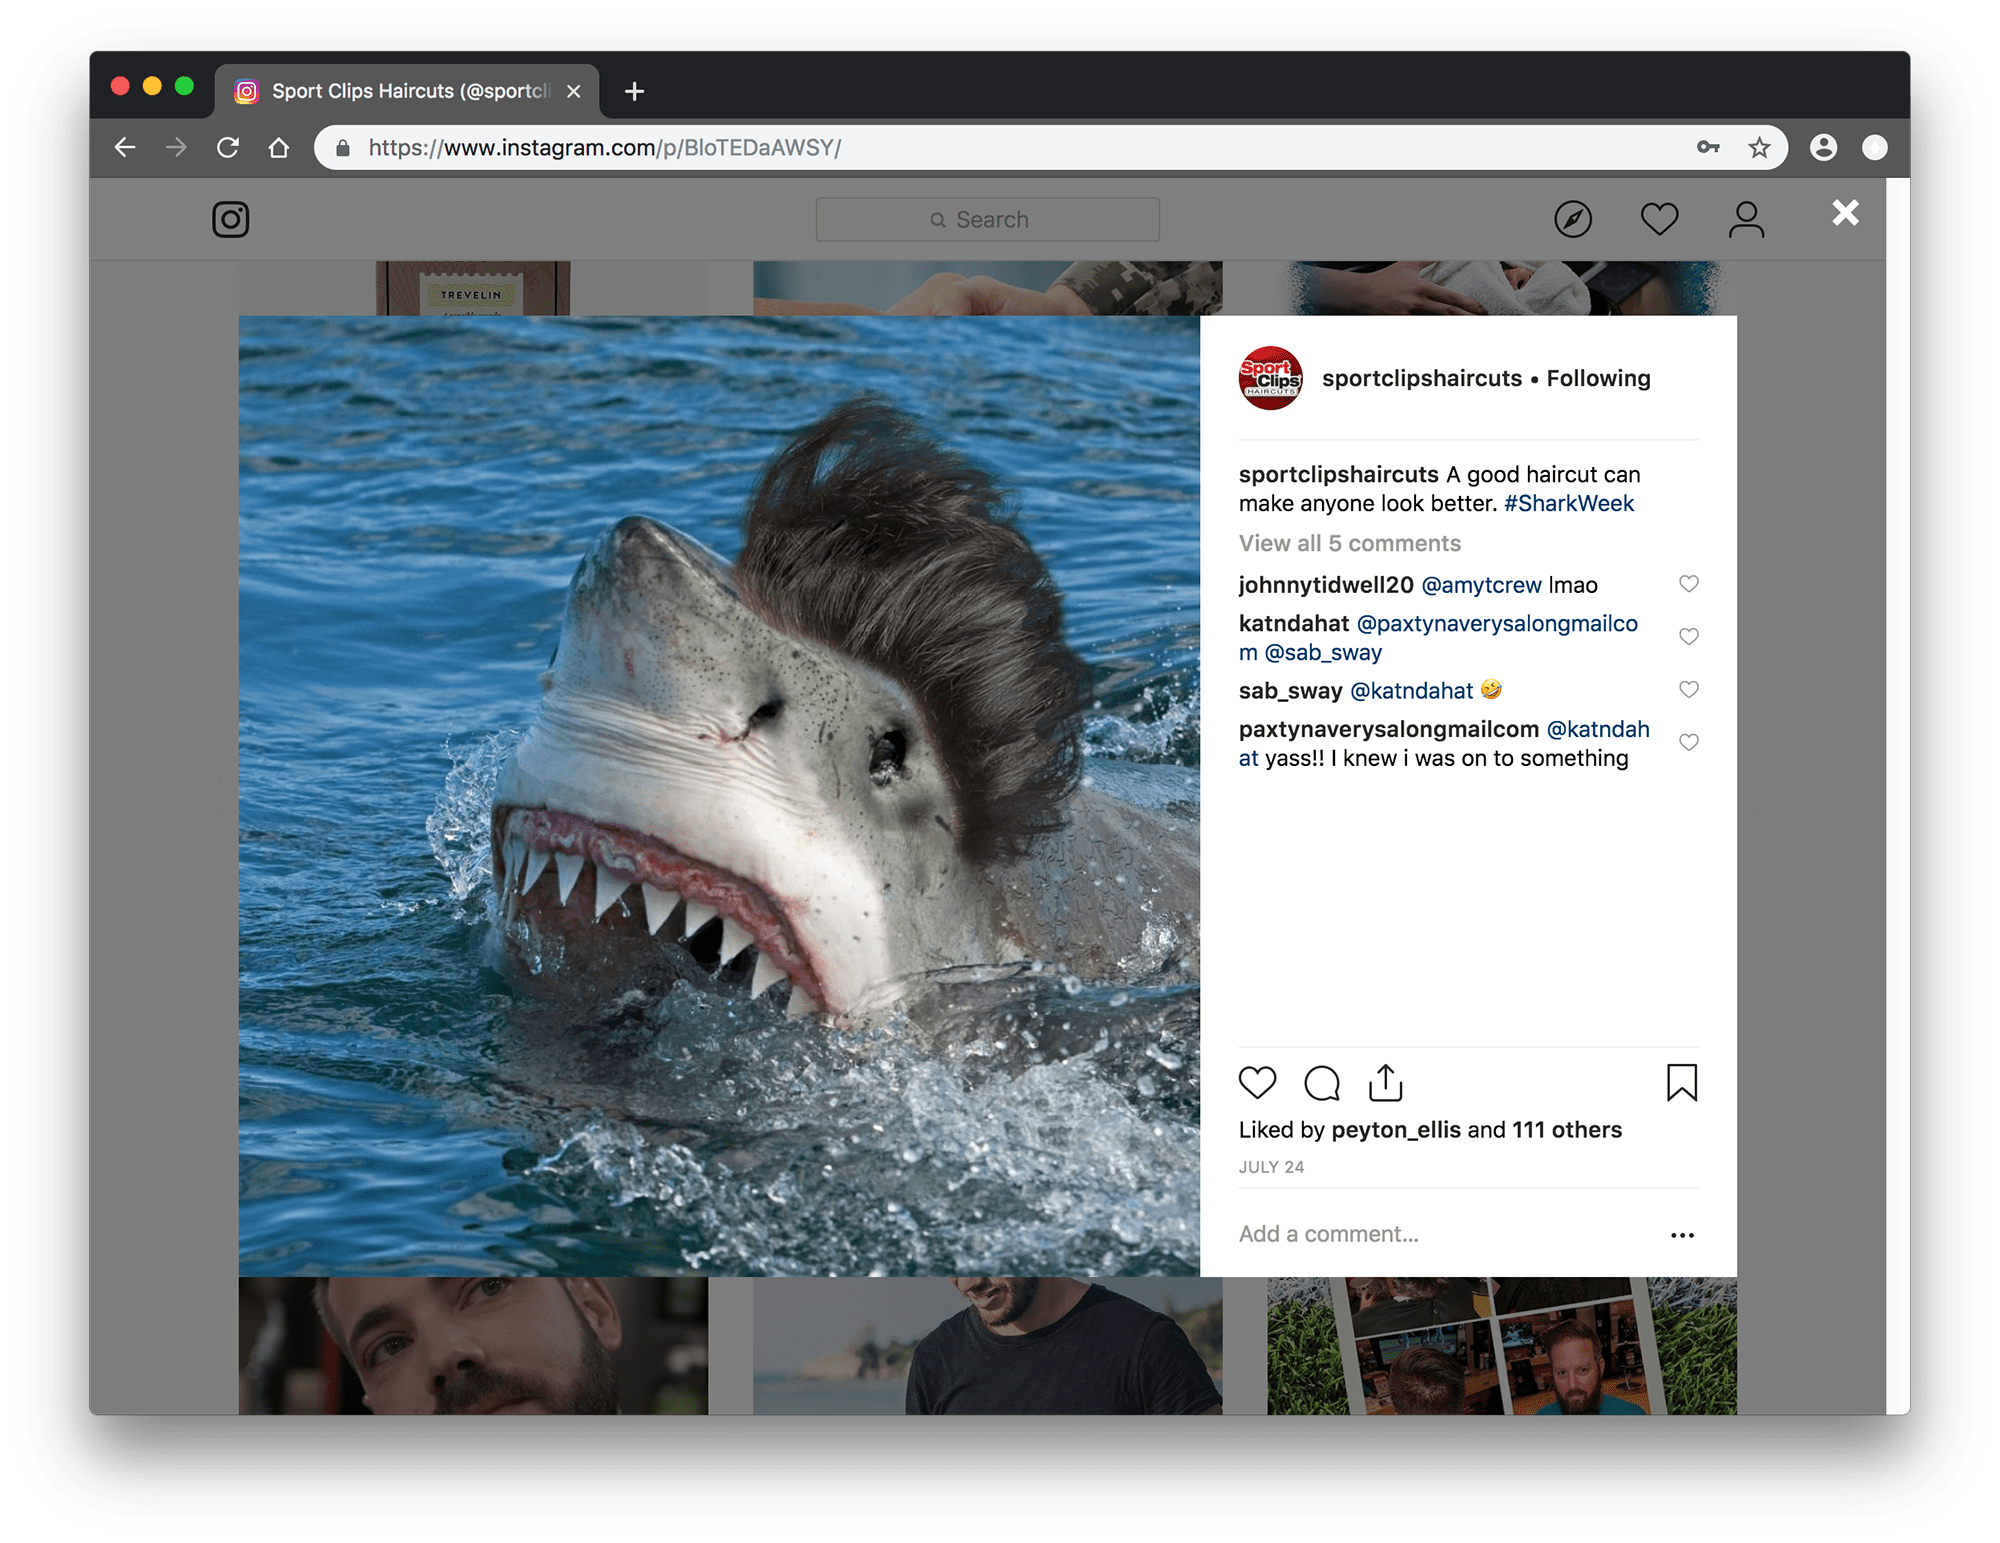View the 111 others who liked
Image resolution: width=2000 pixels, height=1543 pixels.
pos(1566,1130)
